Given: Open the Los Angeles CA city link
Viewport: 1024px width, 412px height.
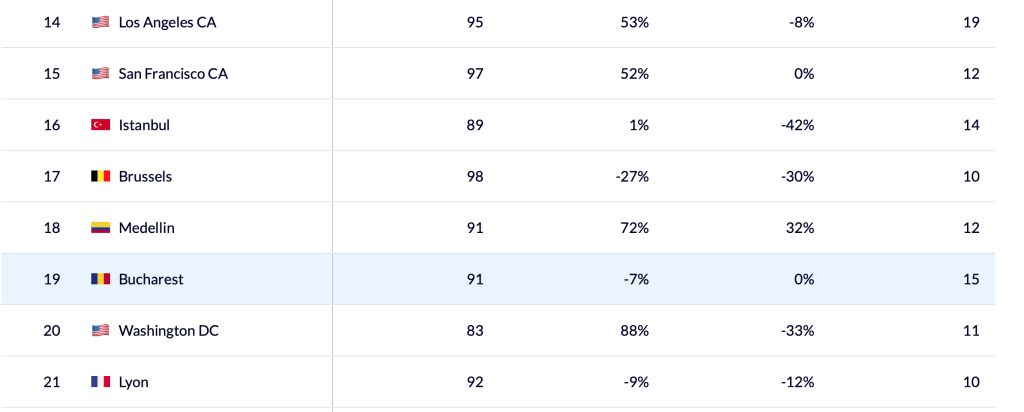Looking at the screenshot, I should 167,22.
